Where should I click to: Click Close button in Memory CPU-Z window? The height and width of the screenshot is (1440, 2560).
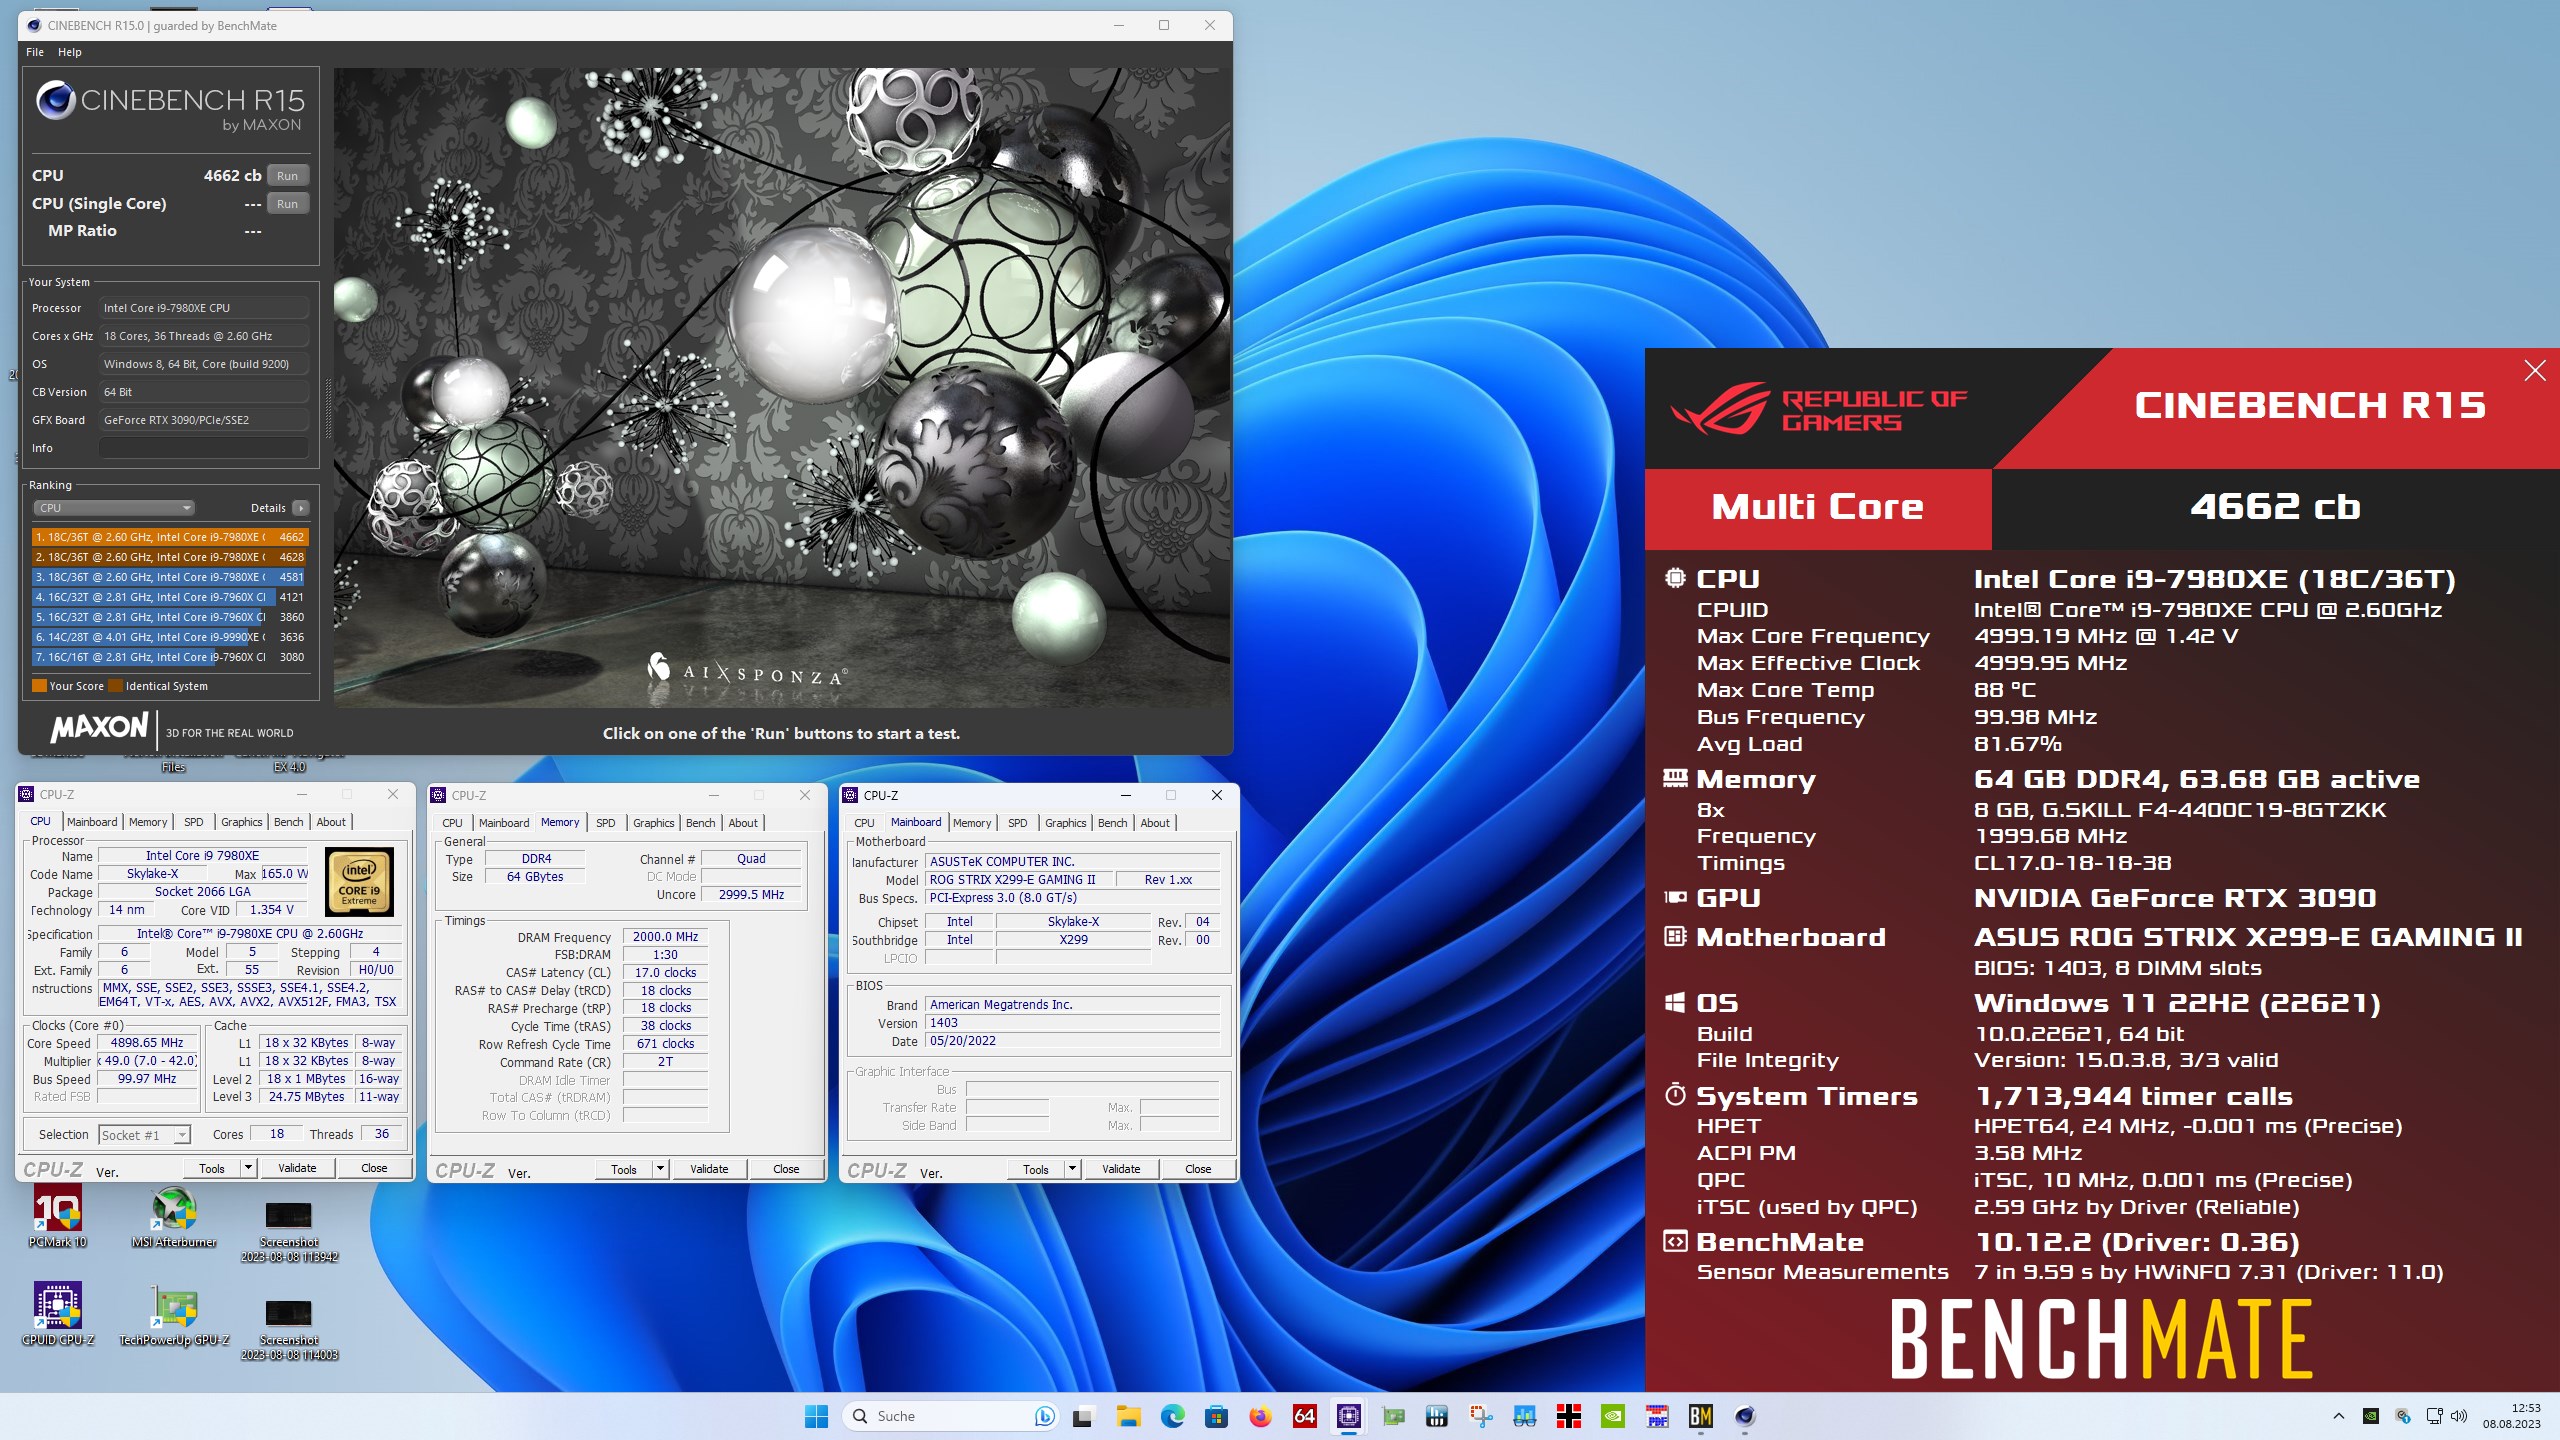pos(786,1169)
